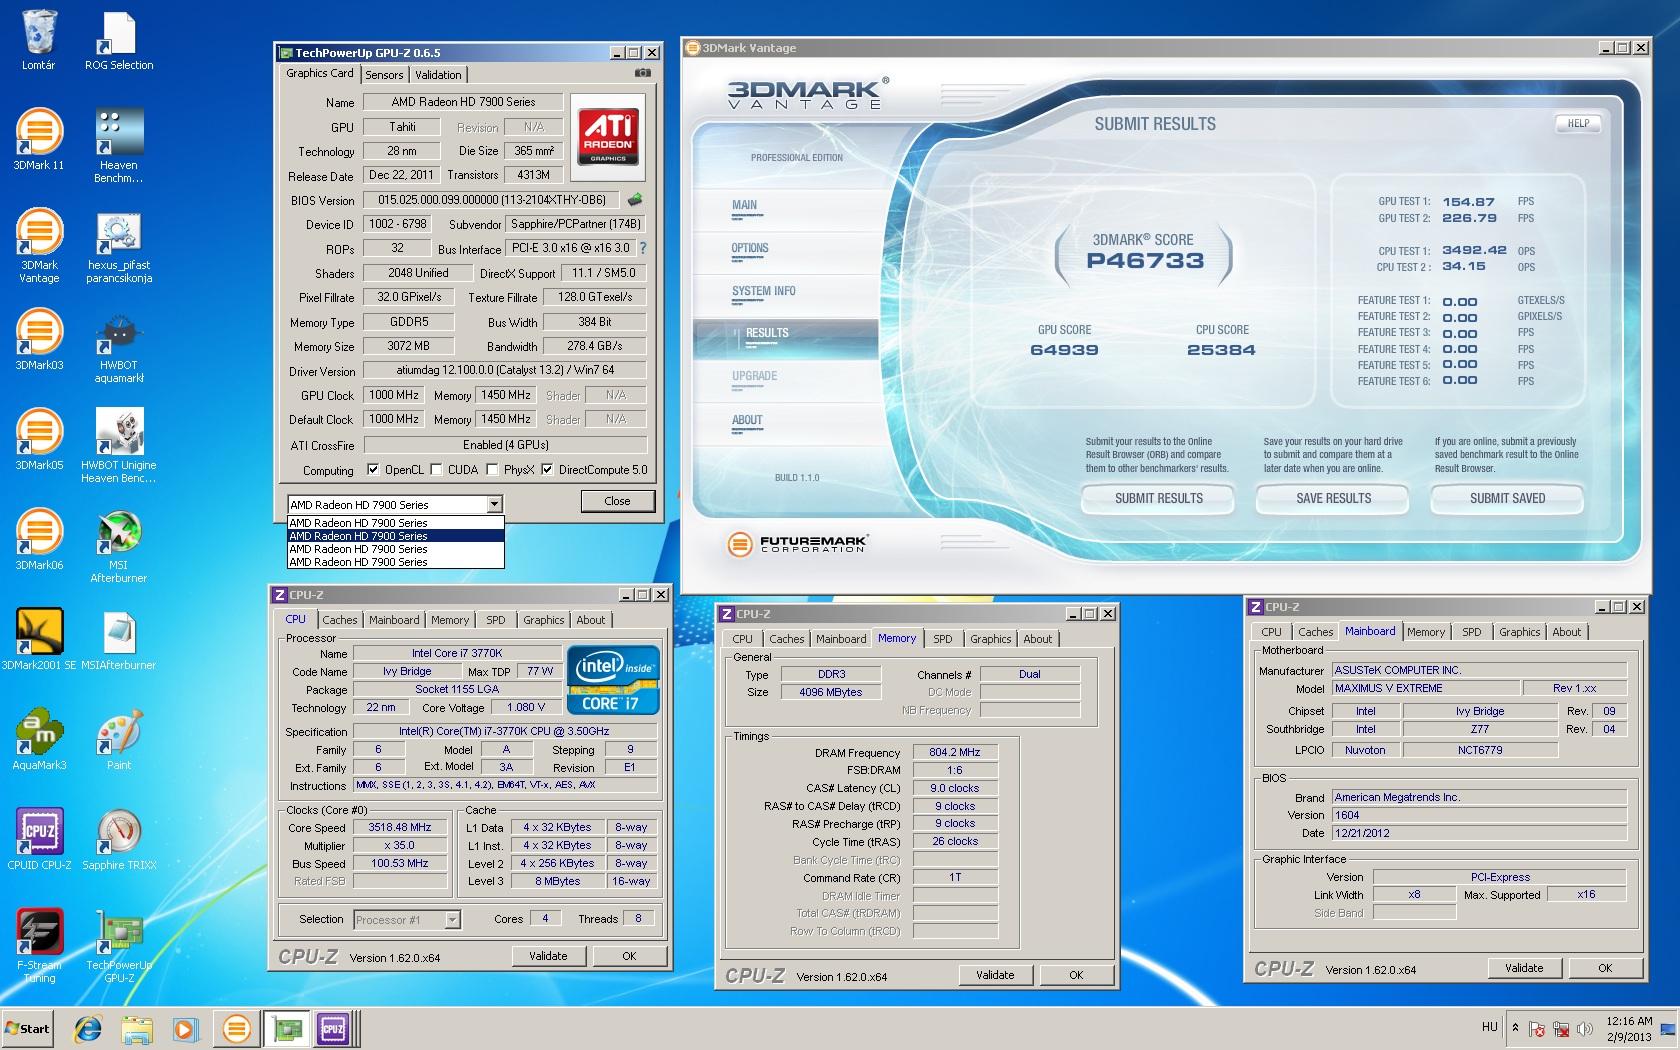
Task: Launch the 3DMark03 desktop shortcut
Action: [x=38, y=340]
